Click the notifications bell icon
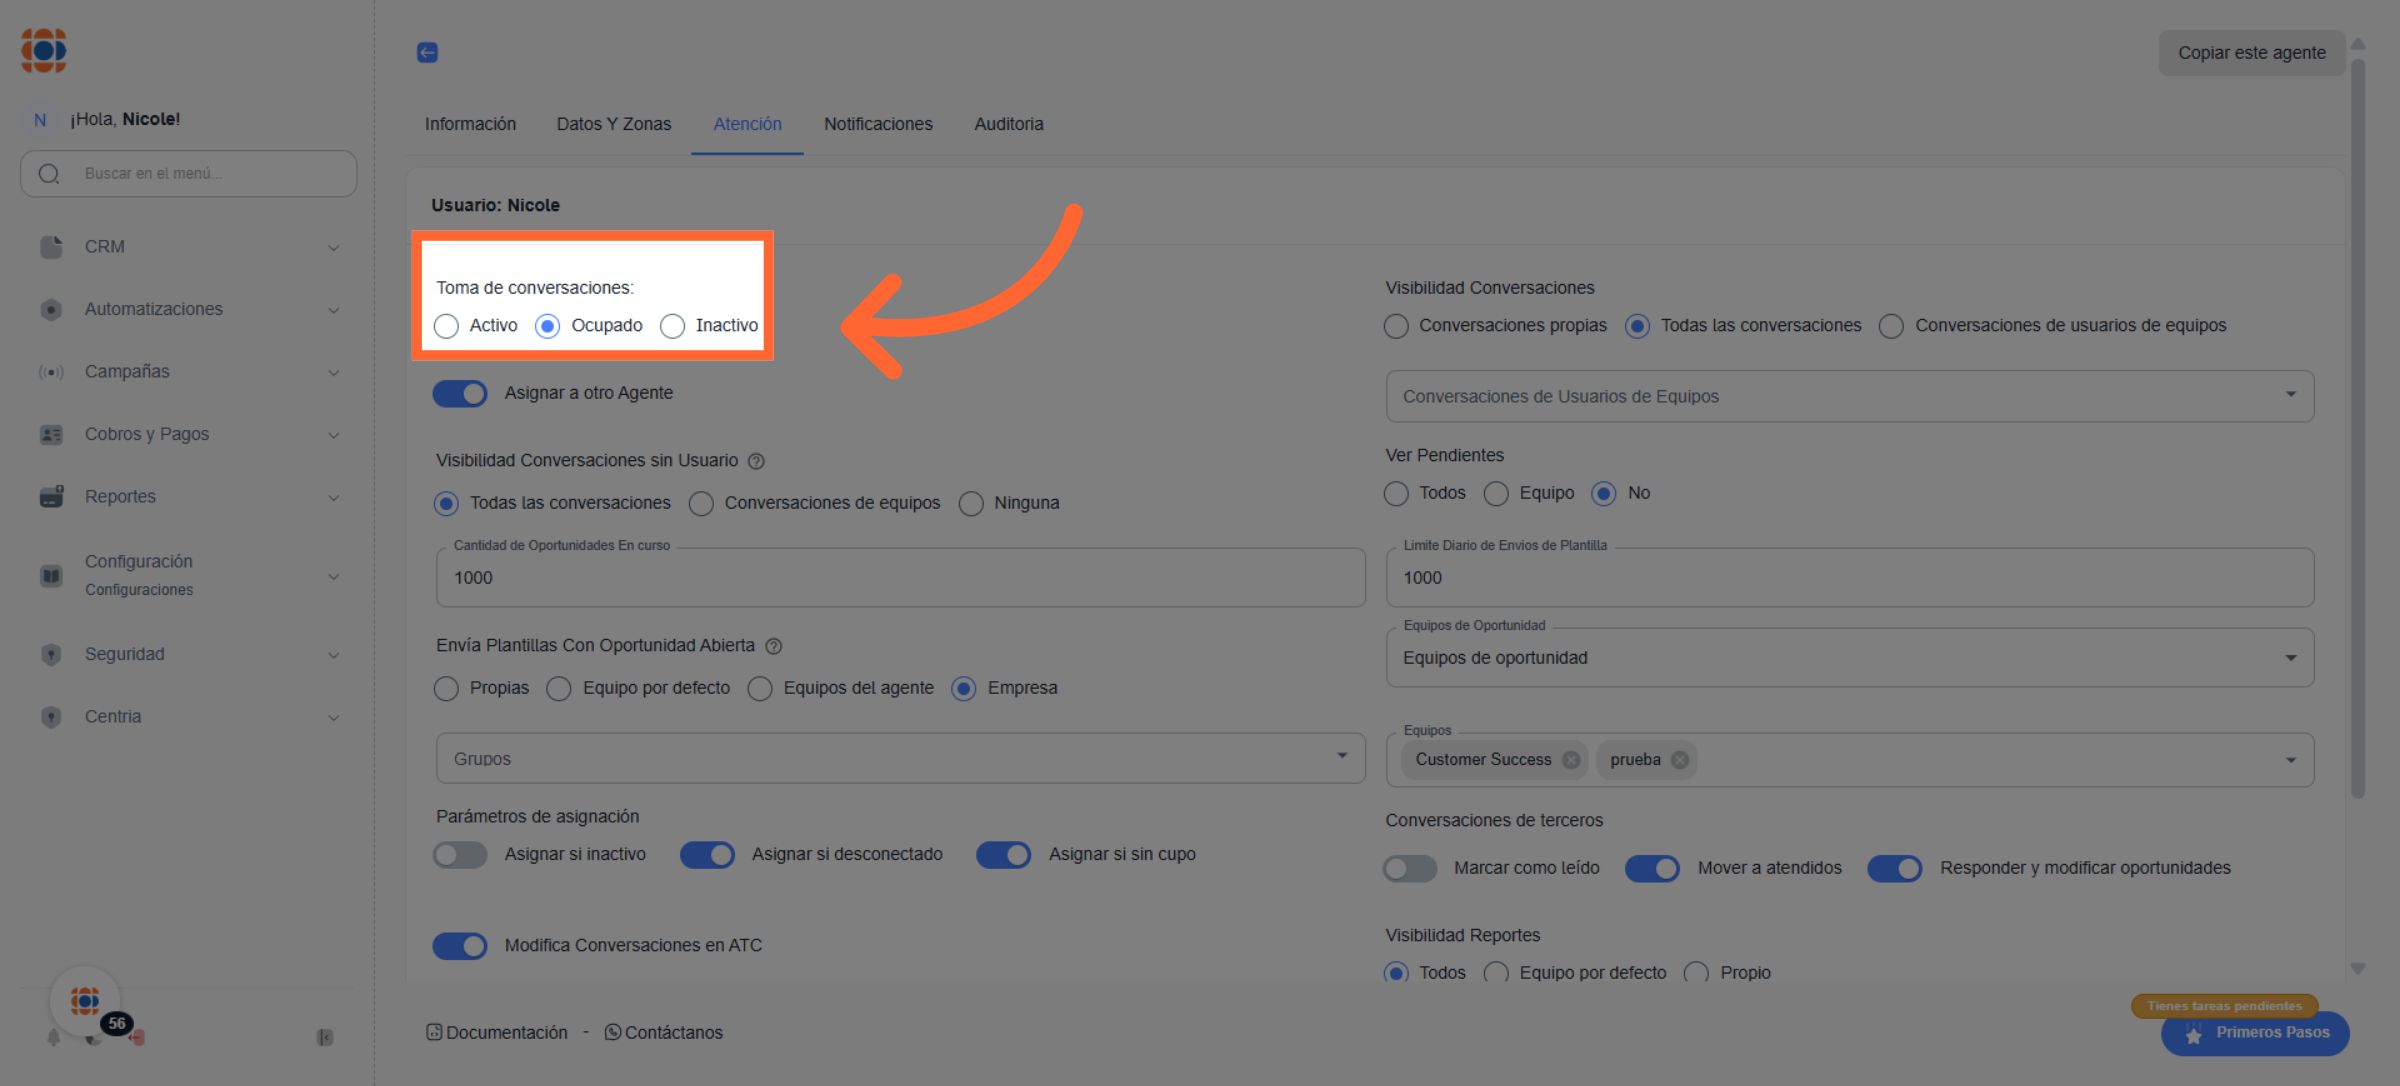 (54, 1037)
